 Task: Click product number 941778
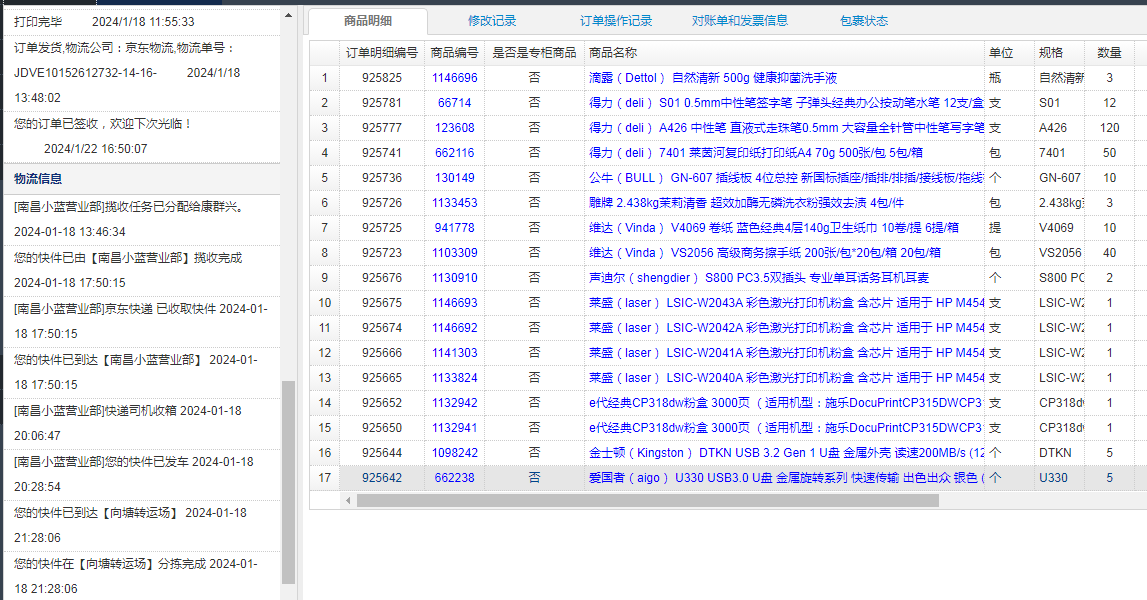pos(454,228)
